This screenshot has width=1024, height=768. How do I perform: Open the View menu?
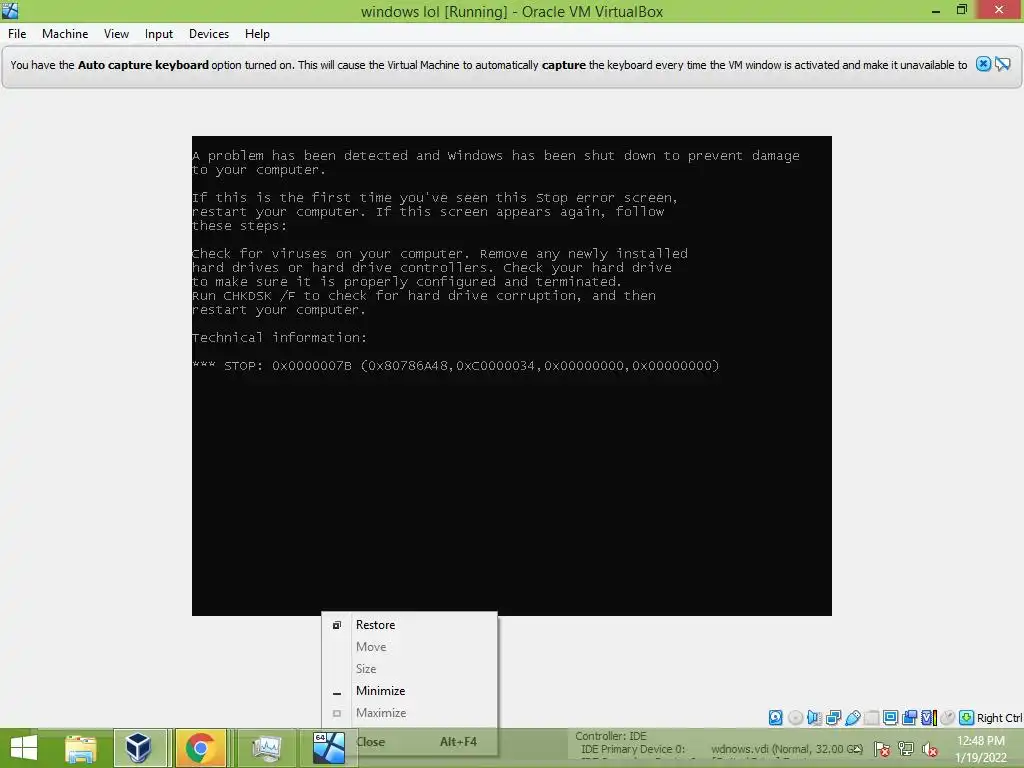coord(116,34)
